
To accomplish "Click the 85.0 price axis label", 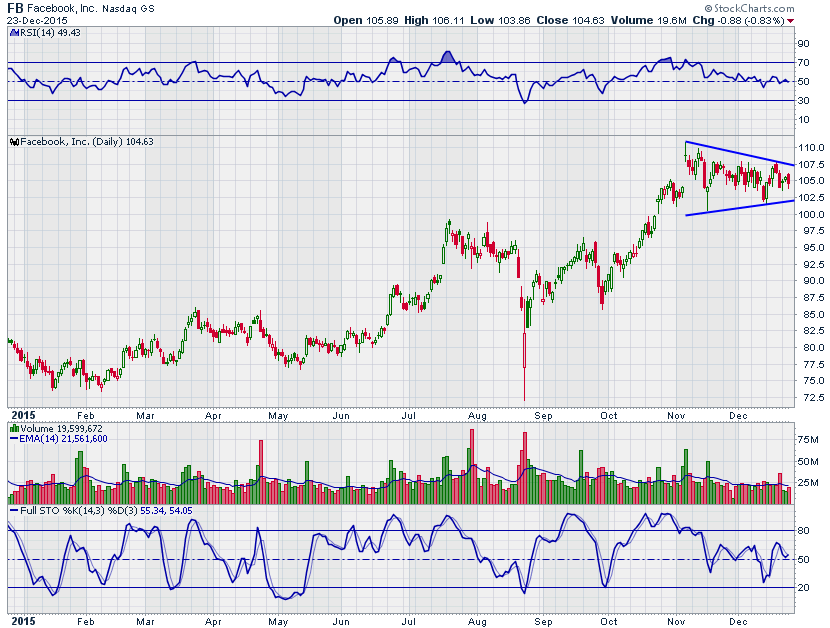I will pos(813,315).
